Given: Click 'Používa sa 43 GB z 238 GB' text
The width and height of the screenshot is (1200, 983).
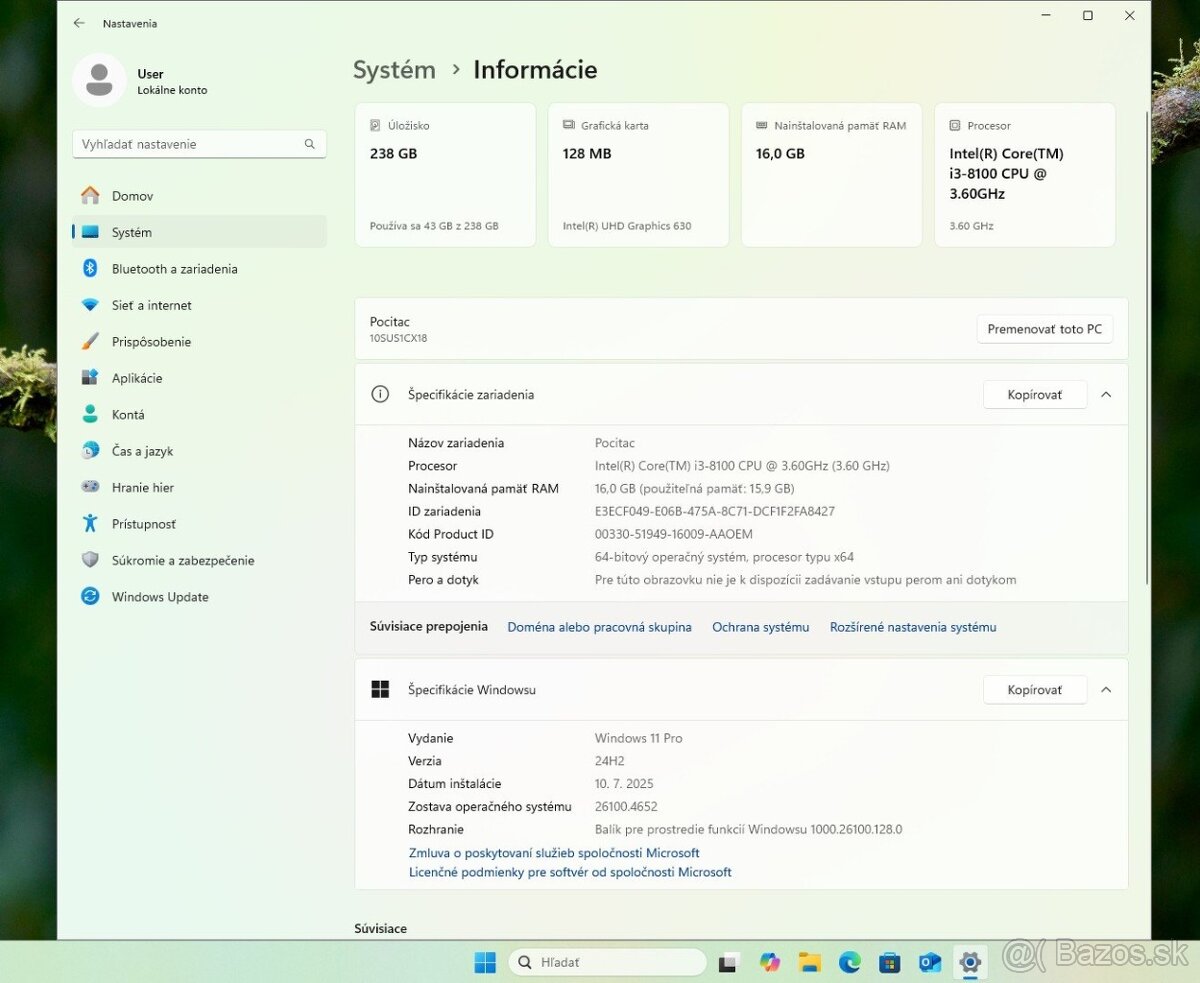Looking at the screenshot, I should tap(434, 226).
